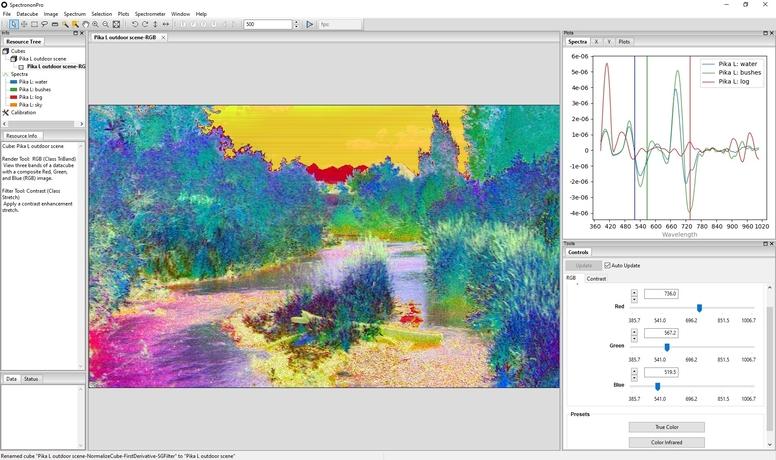Open the Spectrometer menu
The image size is (776, 460).
[x=150, y=14]
